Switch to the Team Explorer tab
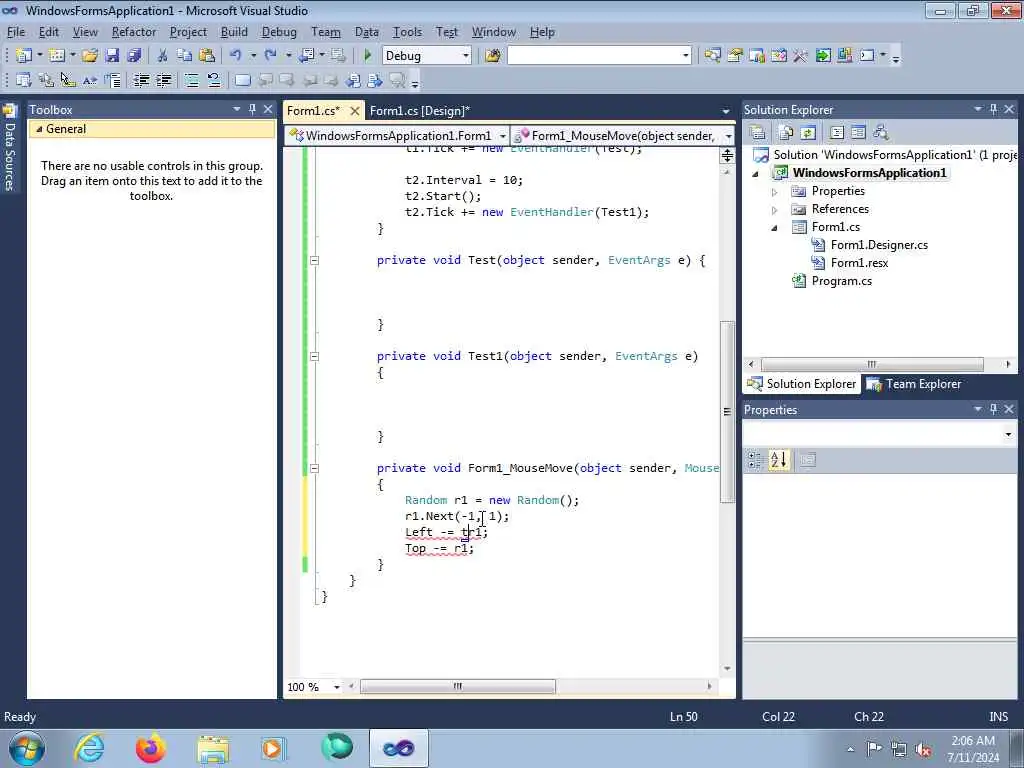This screenshot has height=768, width=1024. point(914,384)
